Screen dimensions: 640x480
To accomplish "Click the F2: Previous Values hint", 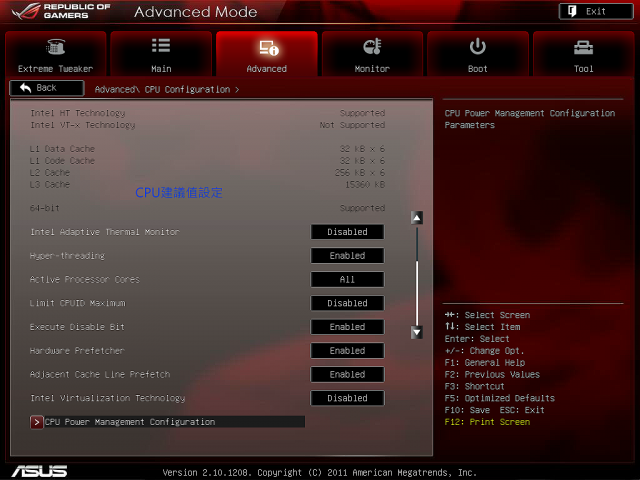I will 492,374.
